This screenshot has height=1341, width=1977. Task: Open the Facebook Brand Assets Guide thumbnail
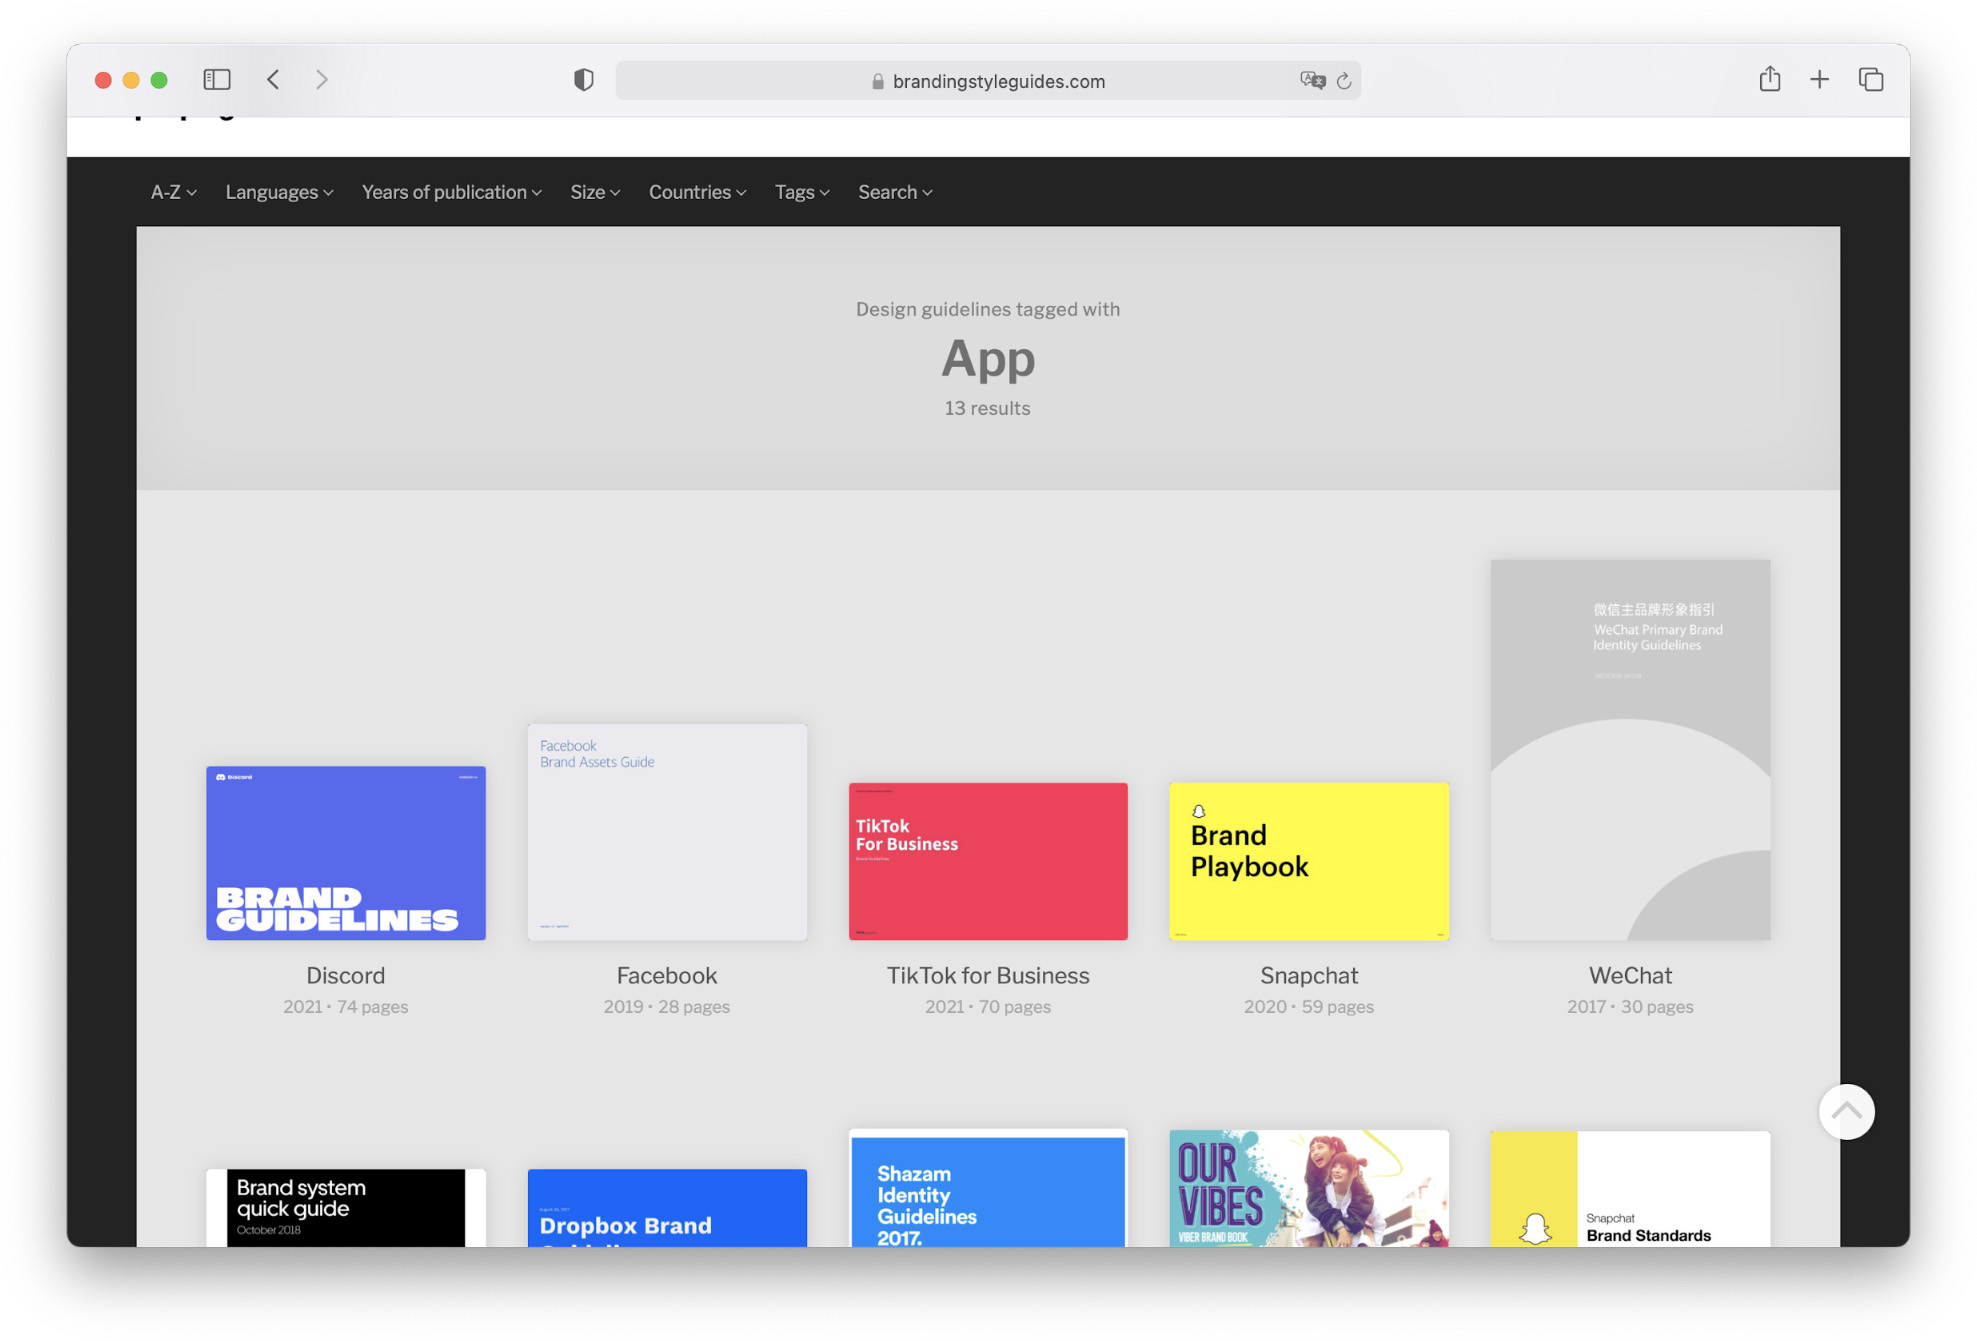point(667,832)
